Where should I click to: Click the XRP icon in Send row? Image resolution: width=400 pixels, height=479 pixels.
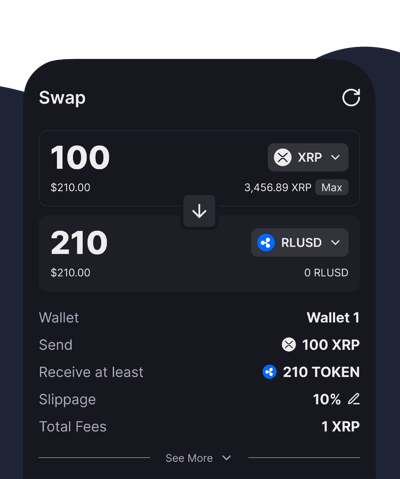tap(289, 345)
